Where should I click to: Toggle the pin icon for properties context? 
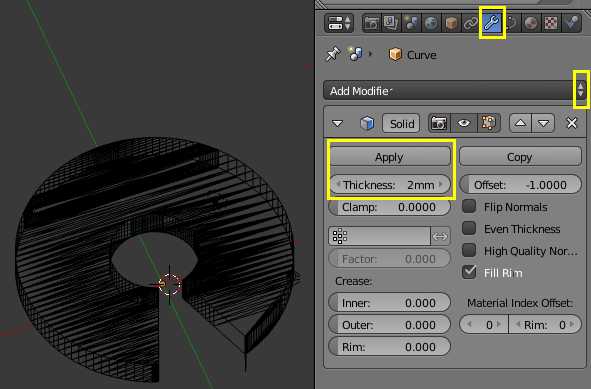pos(333,54)
